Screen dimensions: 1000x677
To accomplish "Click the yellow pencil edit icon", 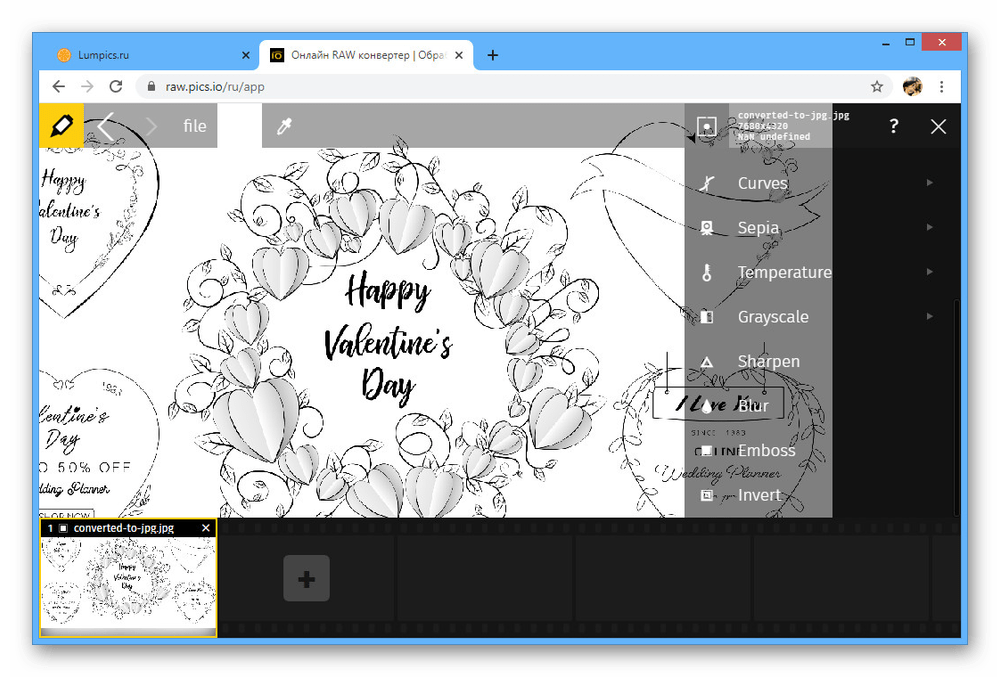I will [61, 126].
